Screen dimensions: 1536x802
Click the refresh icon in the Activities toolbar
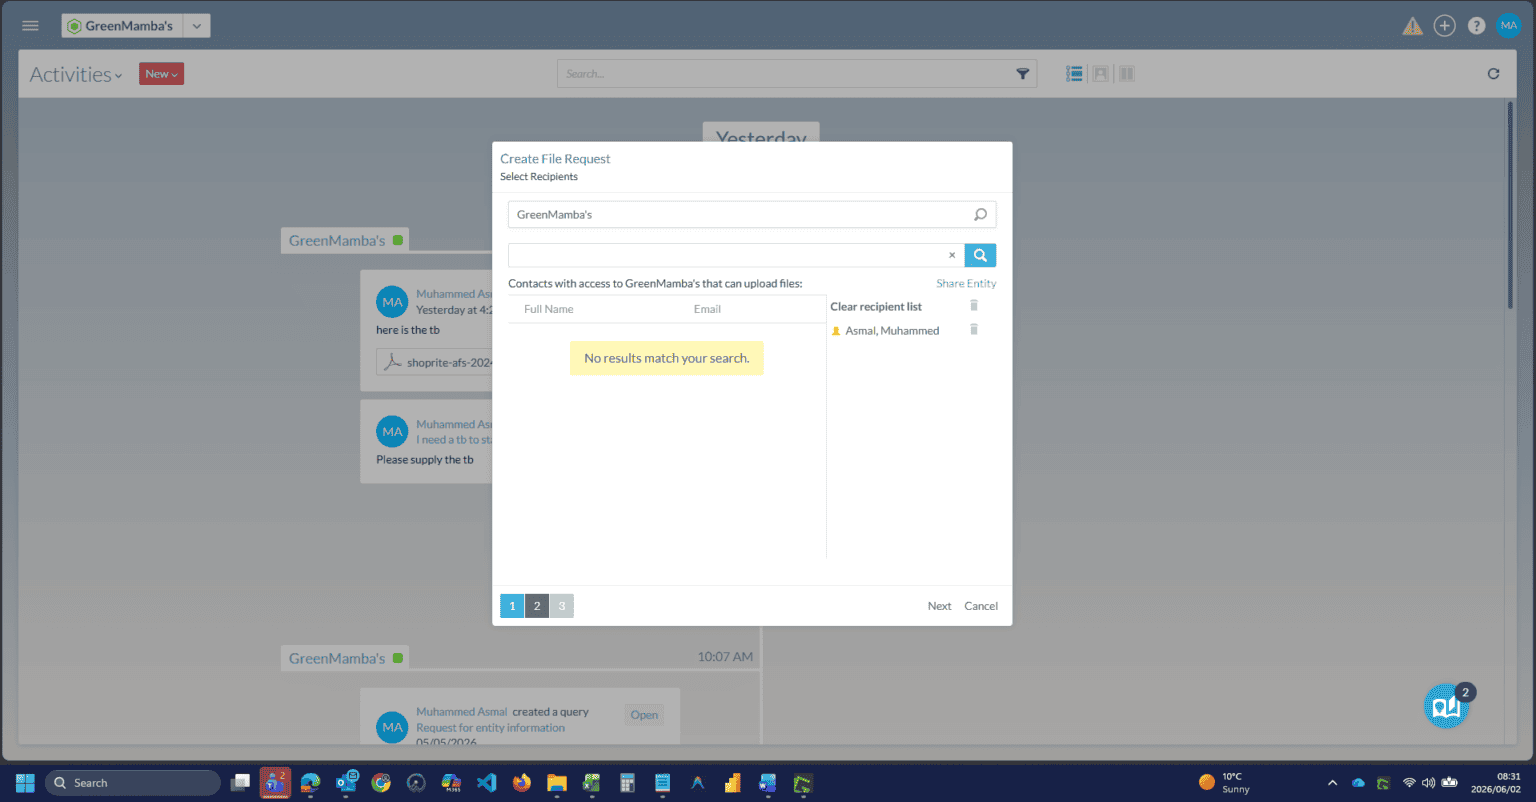pos(1493,74)
